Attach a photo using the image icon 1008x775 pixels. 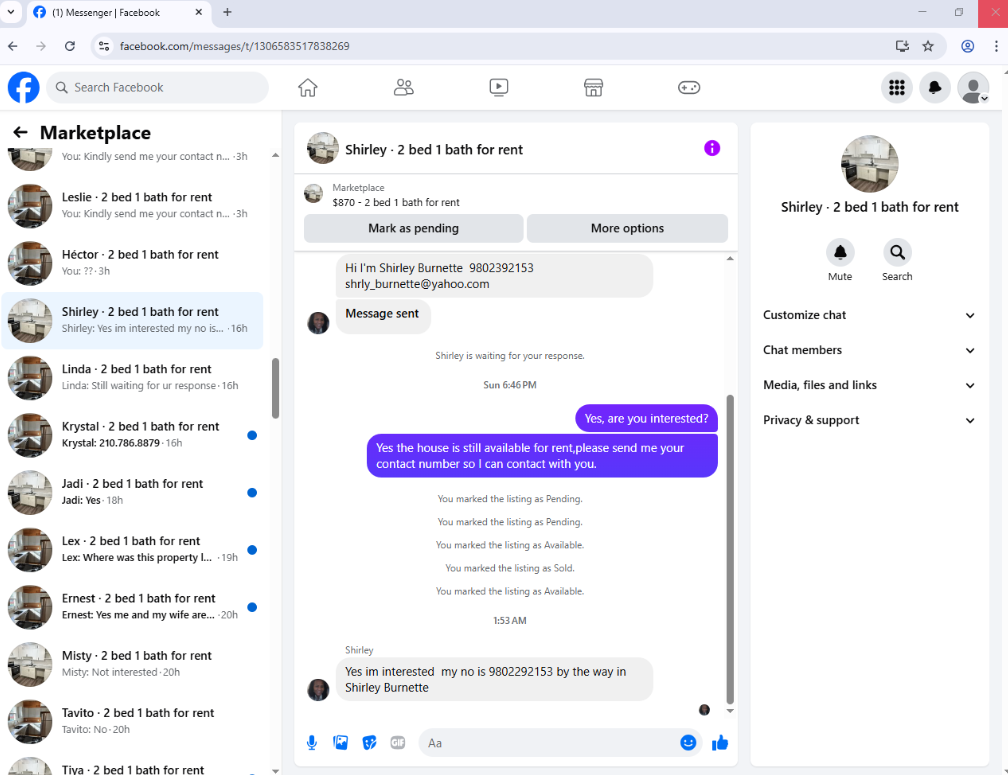[x=340, y=743]
